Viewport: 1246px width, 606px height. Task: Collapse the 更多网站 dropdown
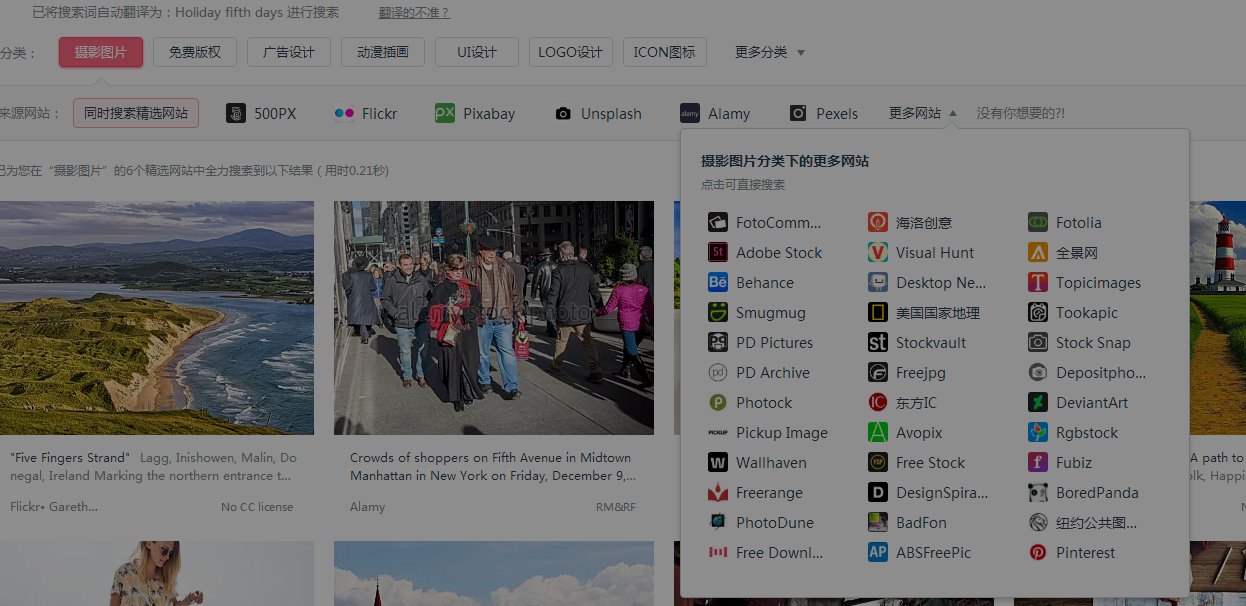pos(923,113)
